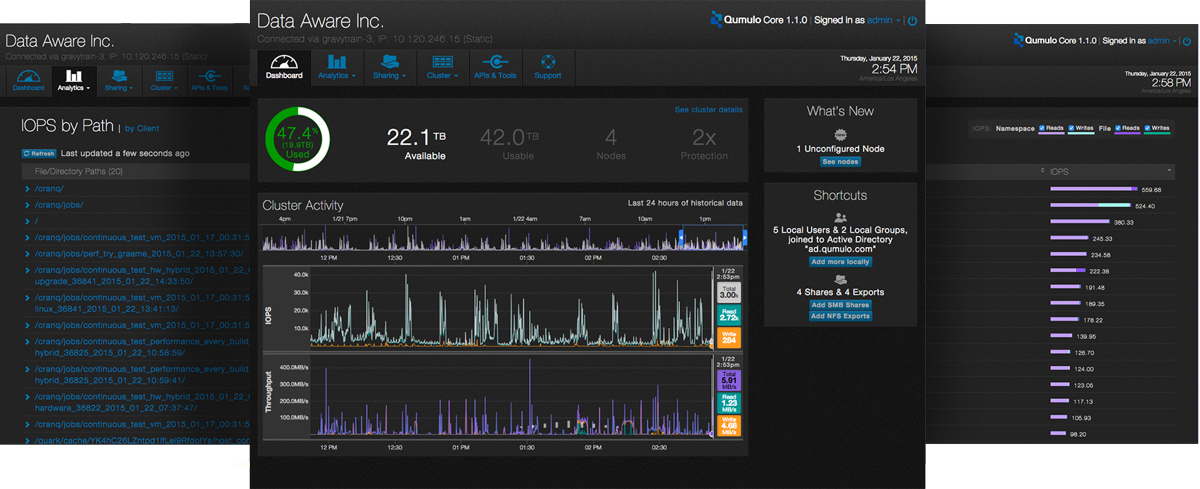Image resolution: width=1200 pixels, height=489 pixels.
Task: Click the right handle of the timeline selection
Action: (x=745, y=238)
